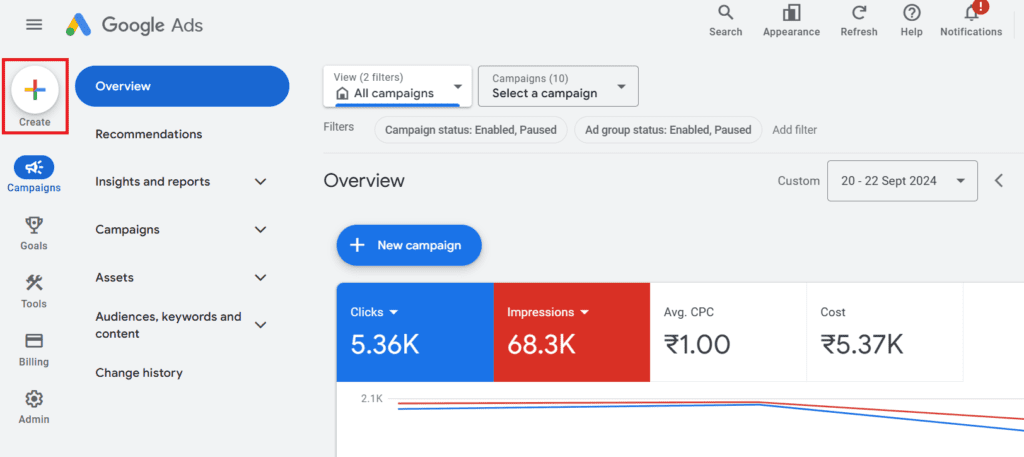Open the custom date range dropdown
This screenshot has height=457, width=1024.
[902, 181]
